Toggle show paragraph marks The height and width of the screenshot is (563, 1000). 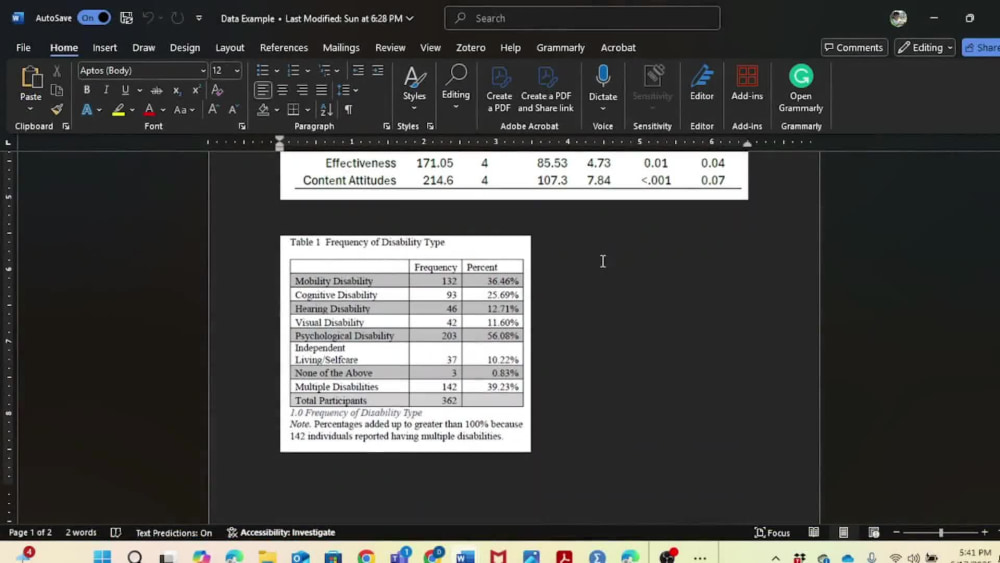pos(348,110)
